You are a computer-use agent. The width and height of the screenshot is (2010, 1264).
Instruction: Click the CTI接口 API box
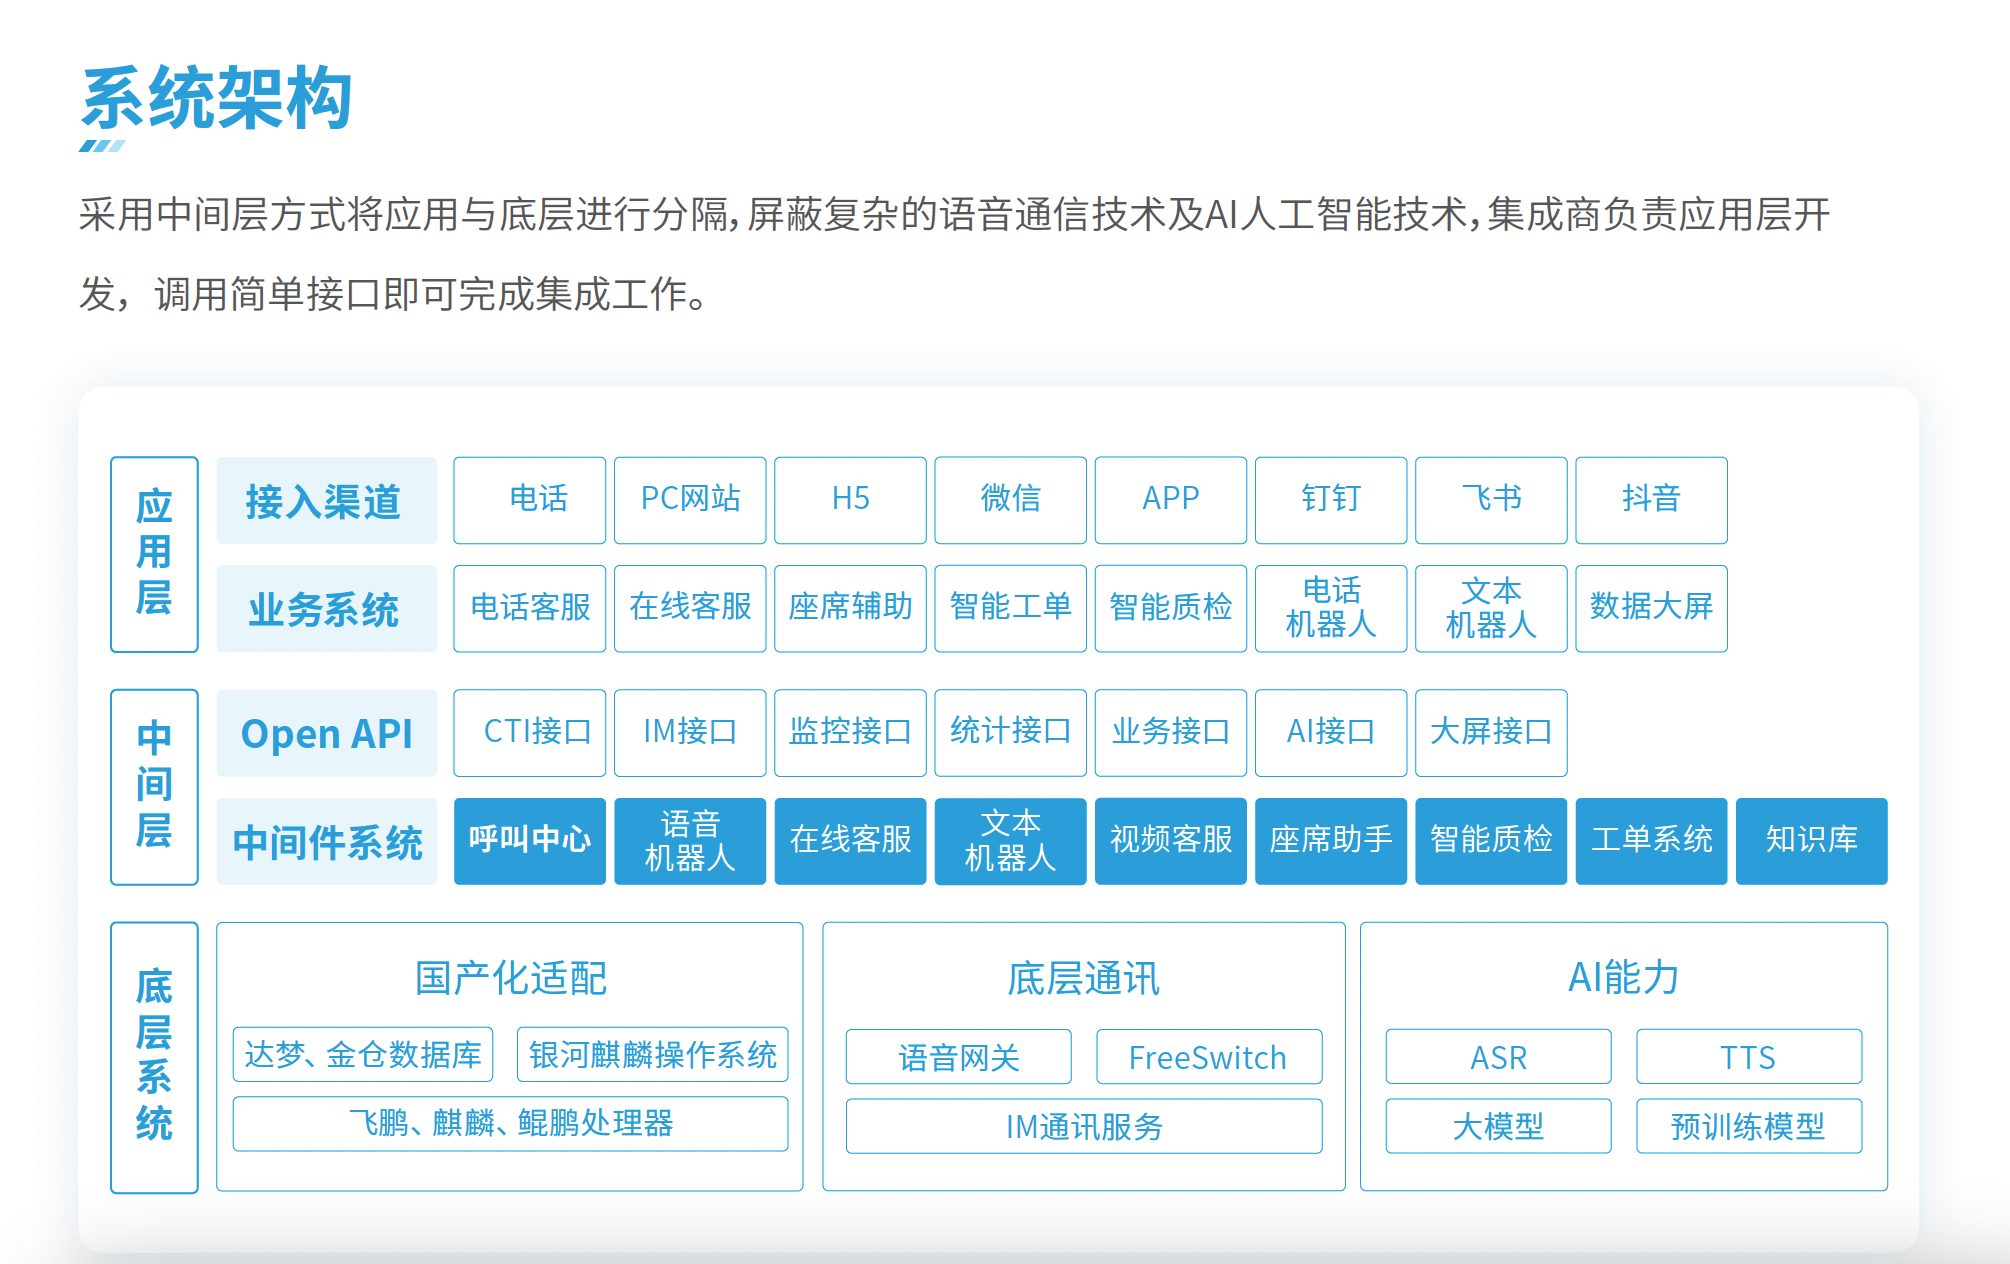point(529,732)
